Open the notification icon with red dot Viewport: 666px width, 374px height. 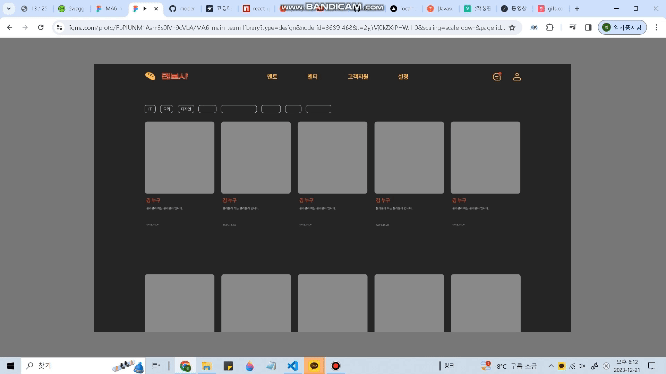(497, 77)
